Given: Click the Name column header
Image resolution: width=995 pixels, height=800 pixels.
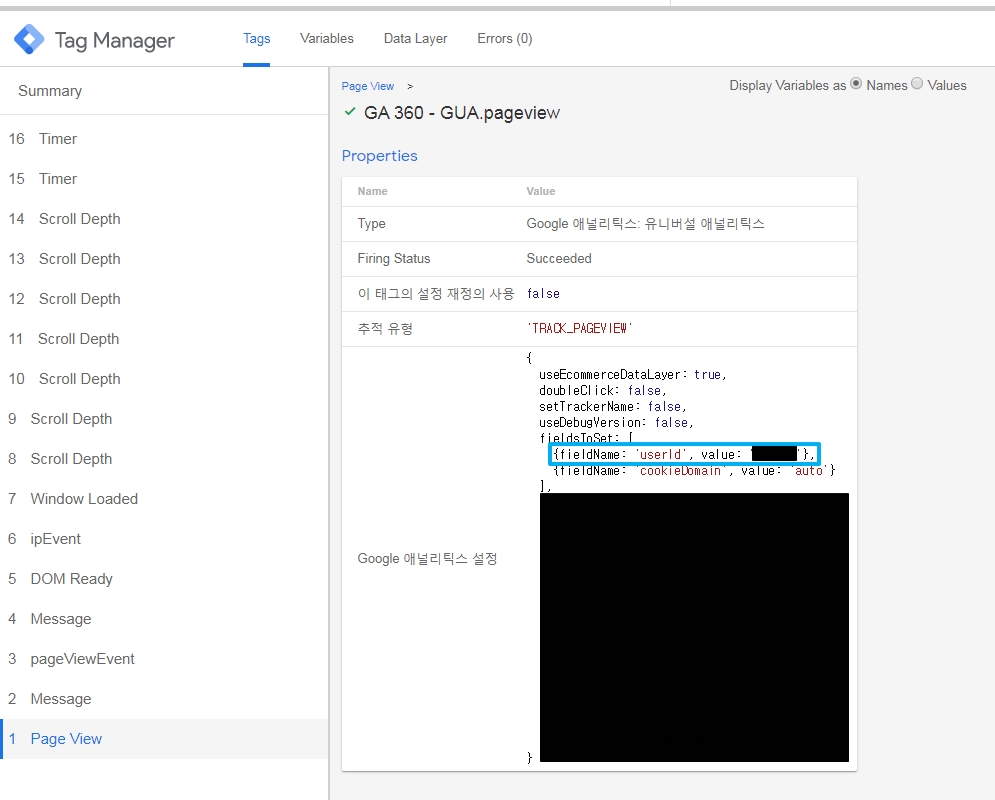Looking at the screenshot, I should pyautogui.click(x=372, y=191).
